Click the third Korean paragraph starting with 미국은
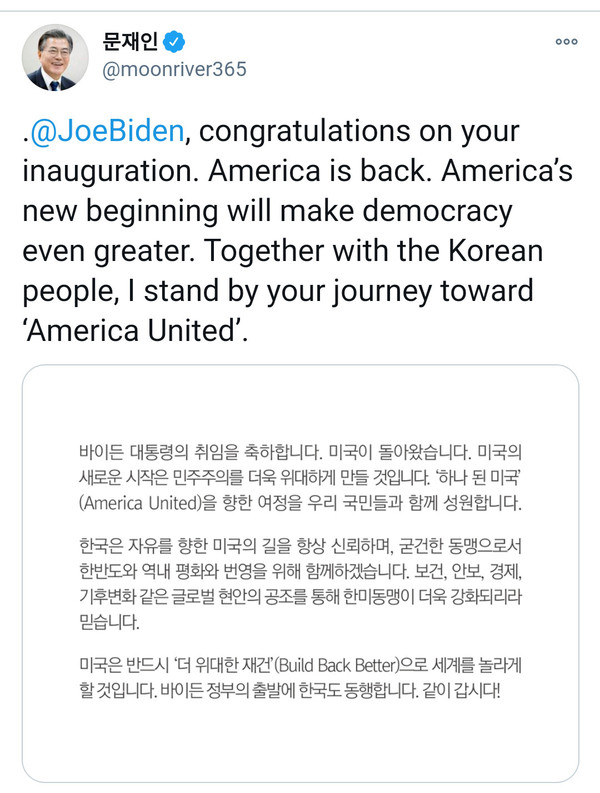 point(299,679)
